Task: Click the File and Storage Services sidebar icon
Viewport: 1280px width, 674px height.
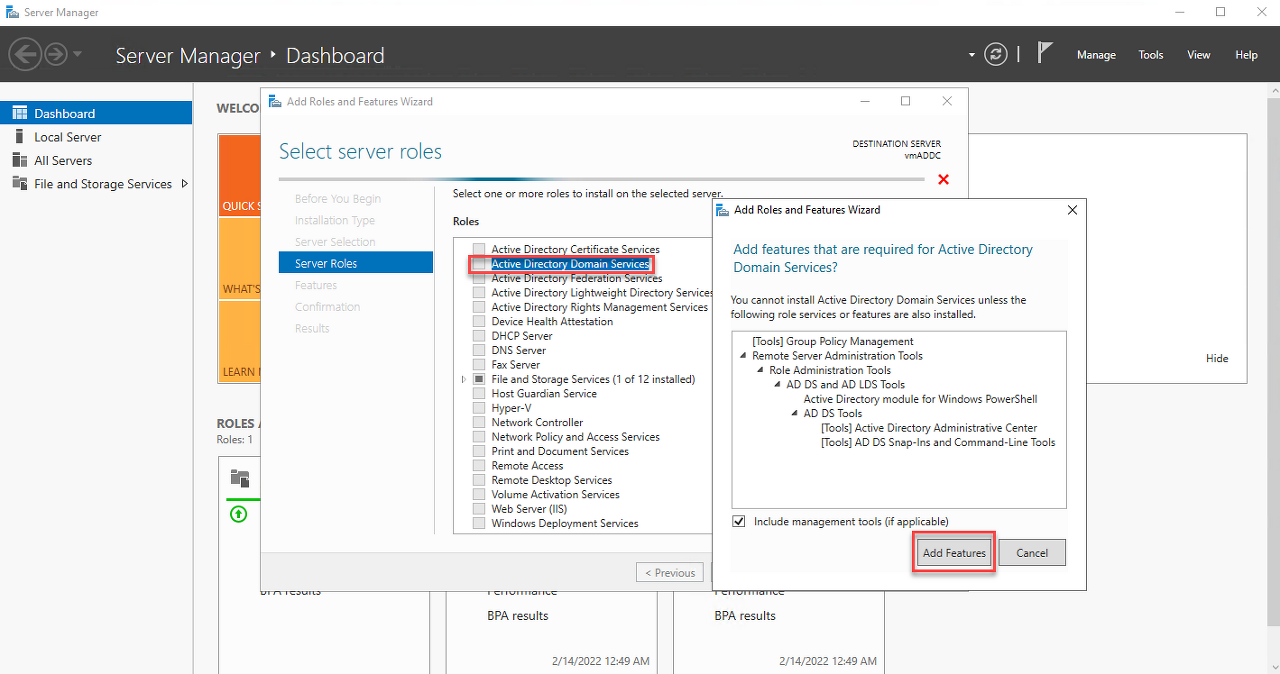Action: [20, 183]
